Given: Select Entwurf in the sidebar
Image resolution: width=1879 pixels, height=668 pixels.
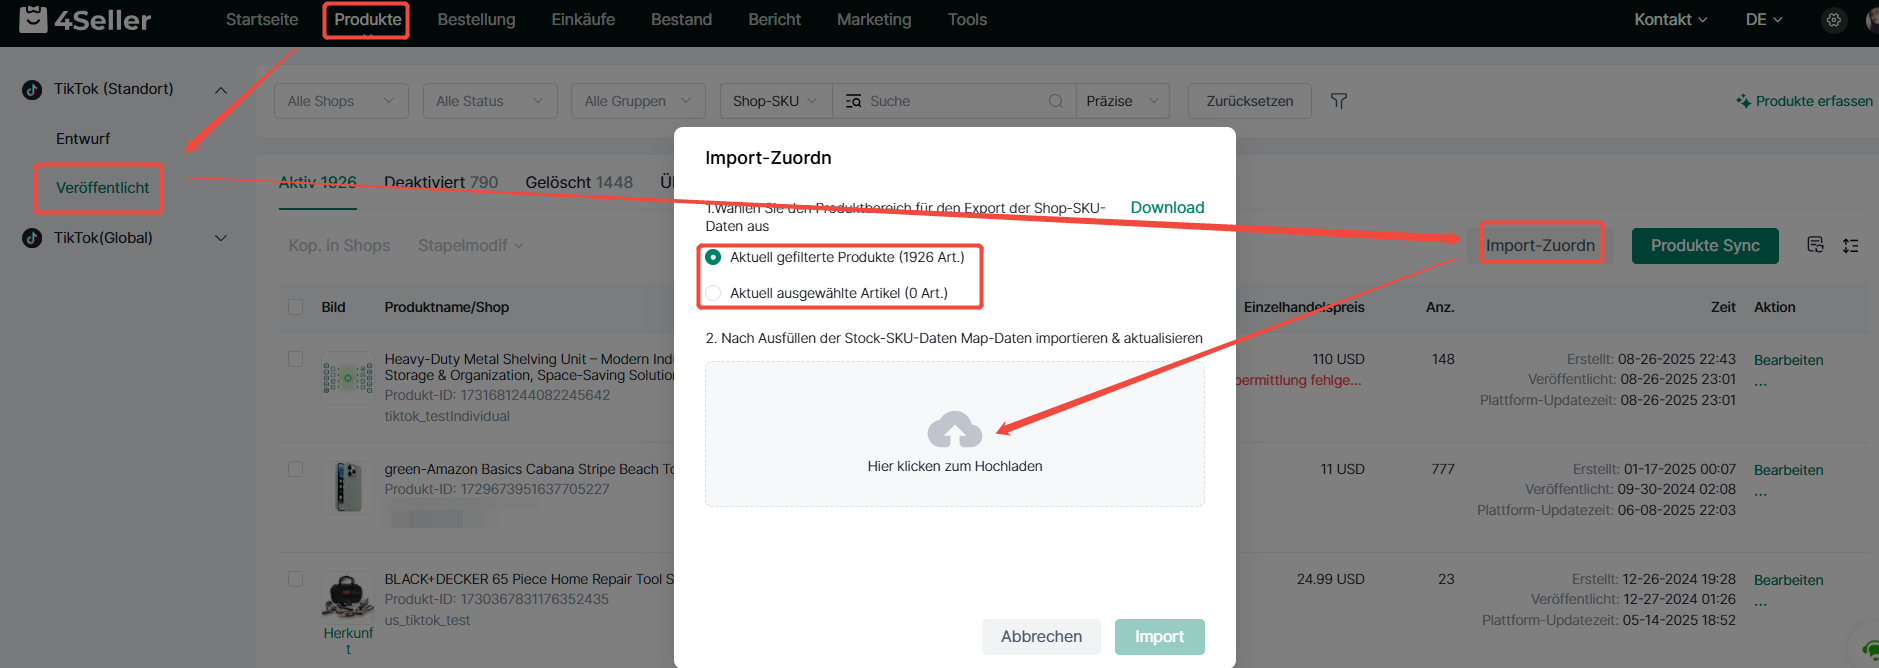Looking at the screenshot, I should [x=83, y=139].
